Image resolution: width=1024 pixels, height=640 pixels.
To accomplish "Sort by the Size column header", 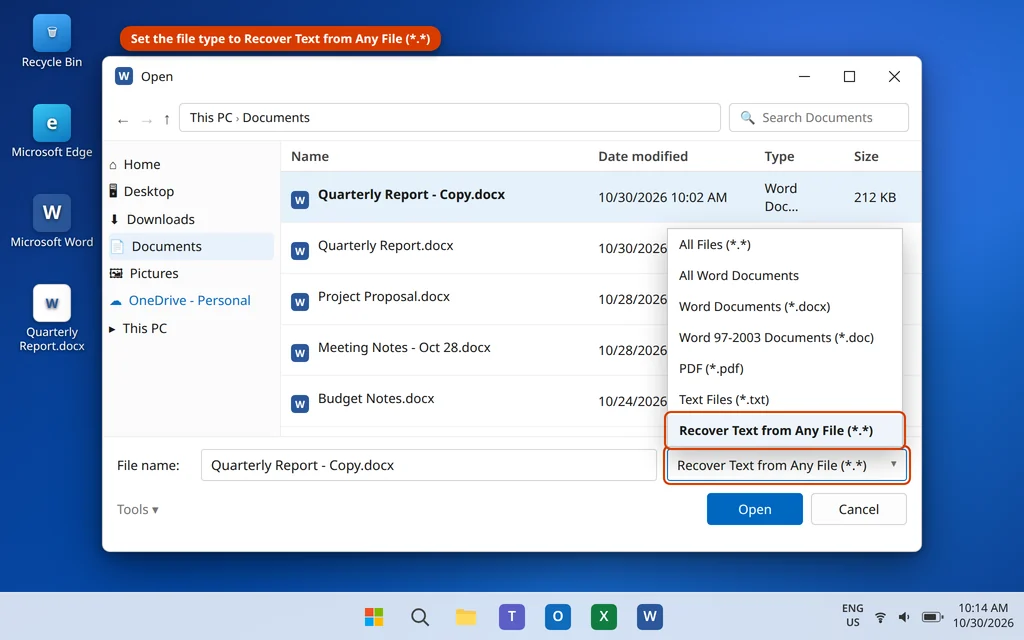I will pyautogui.click(x=866, y=157).
